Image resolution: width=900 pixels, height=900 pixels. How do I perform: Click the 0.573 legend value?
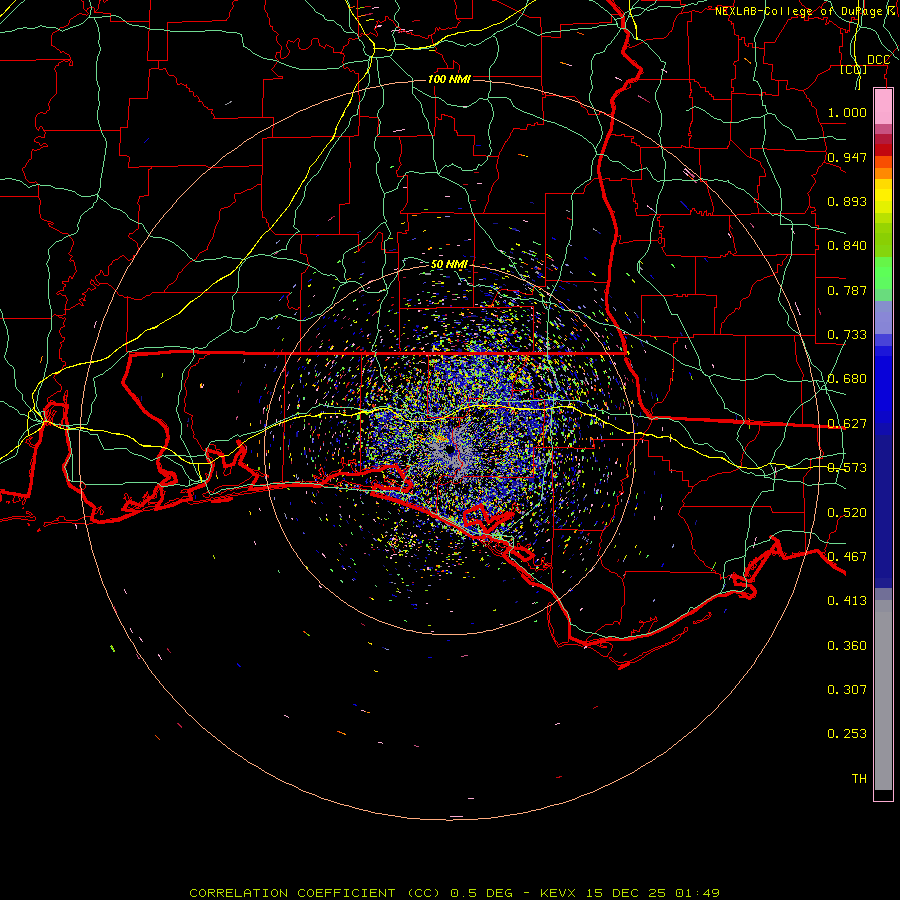tap(847, 467)
